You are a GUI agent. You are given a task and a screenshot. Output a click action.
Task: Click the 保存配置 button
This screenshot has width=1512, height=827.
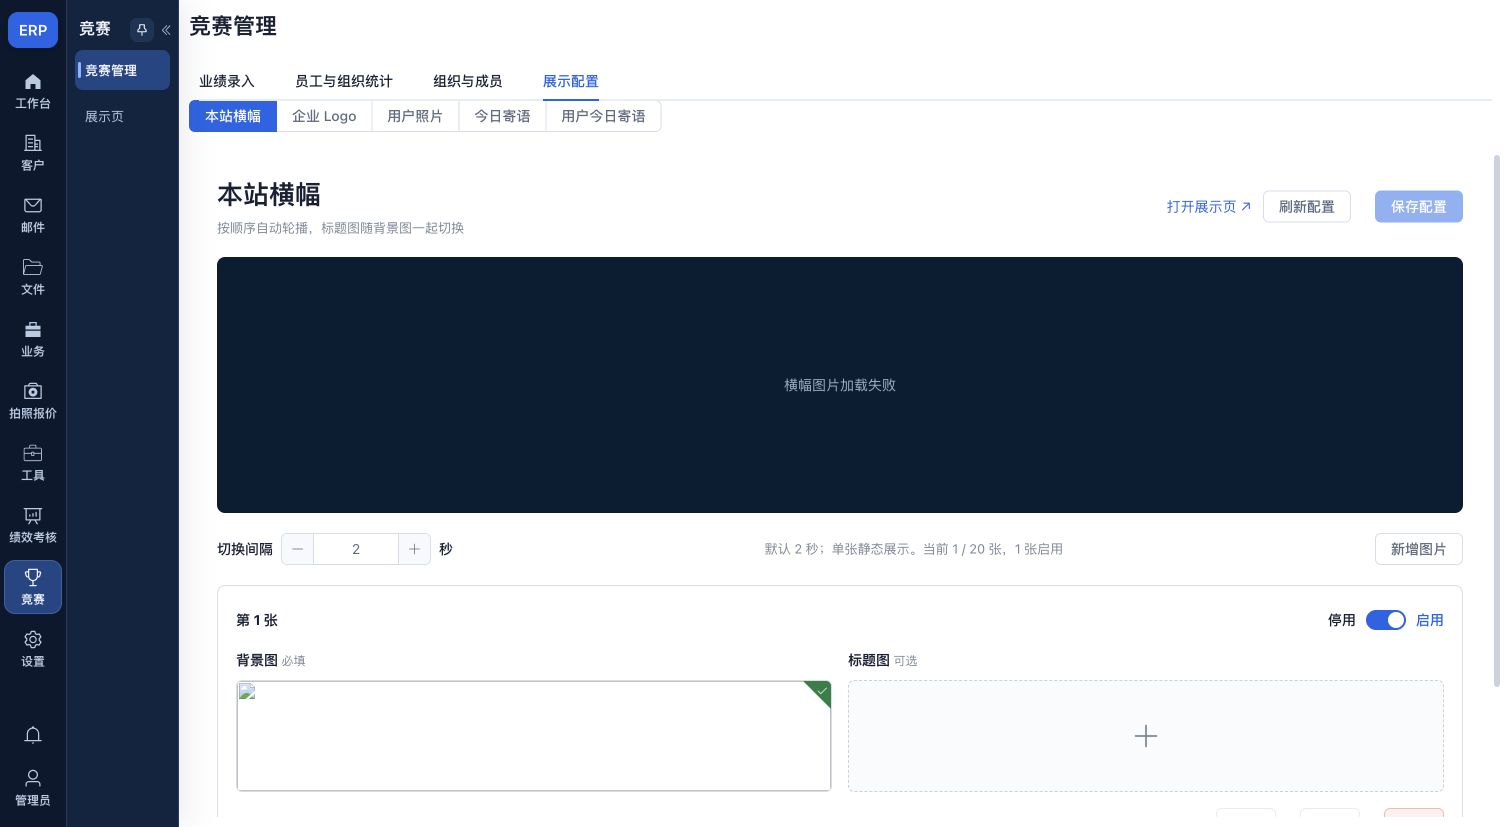[1419, 207]
